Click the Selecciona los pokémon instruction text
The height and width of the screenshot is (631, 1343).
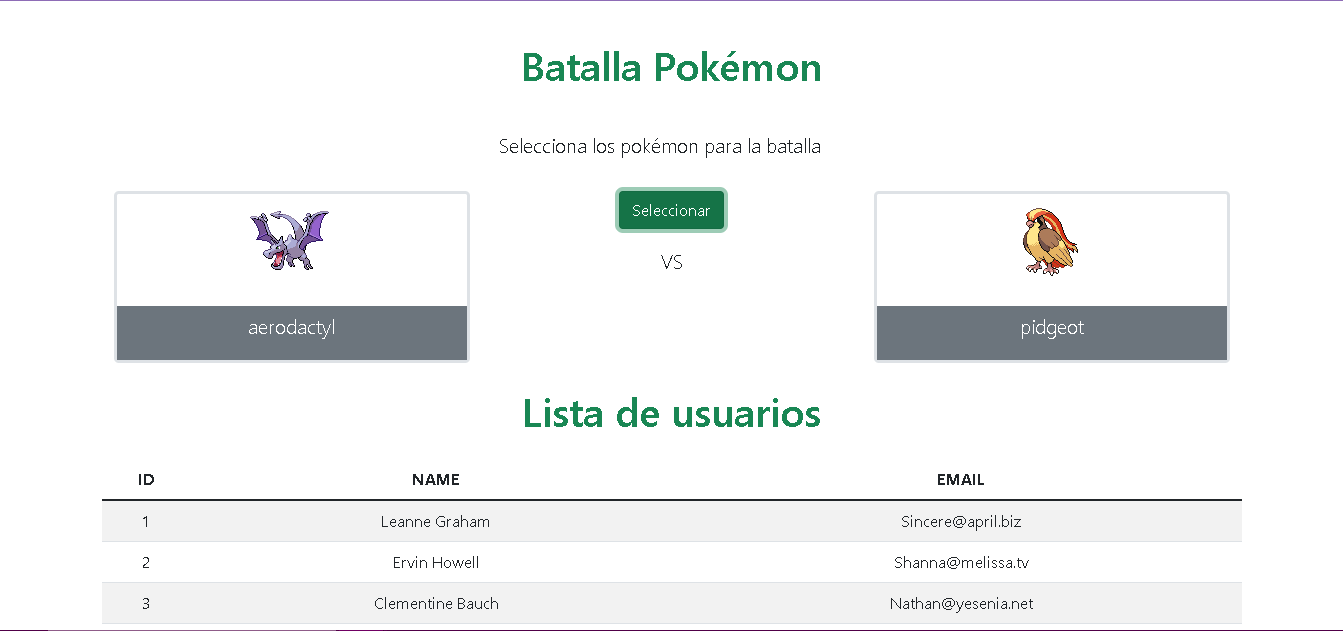point(660,146)
